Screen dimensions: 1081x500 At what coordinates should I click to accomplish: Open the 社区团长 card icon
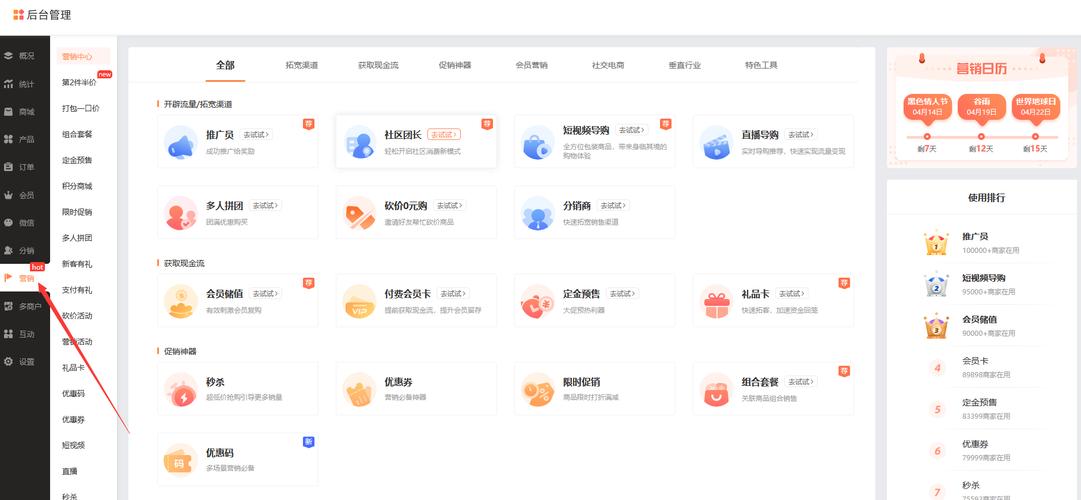[359, 143]
